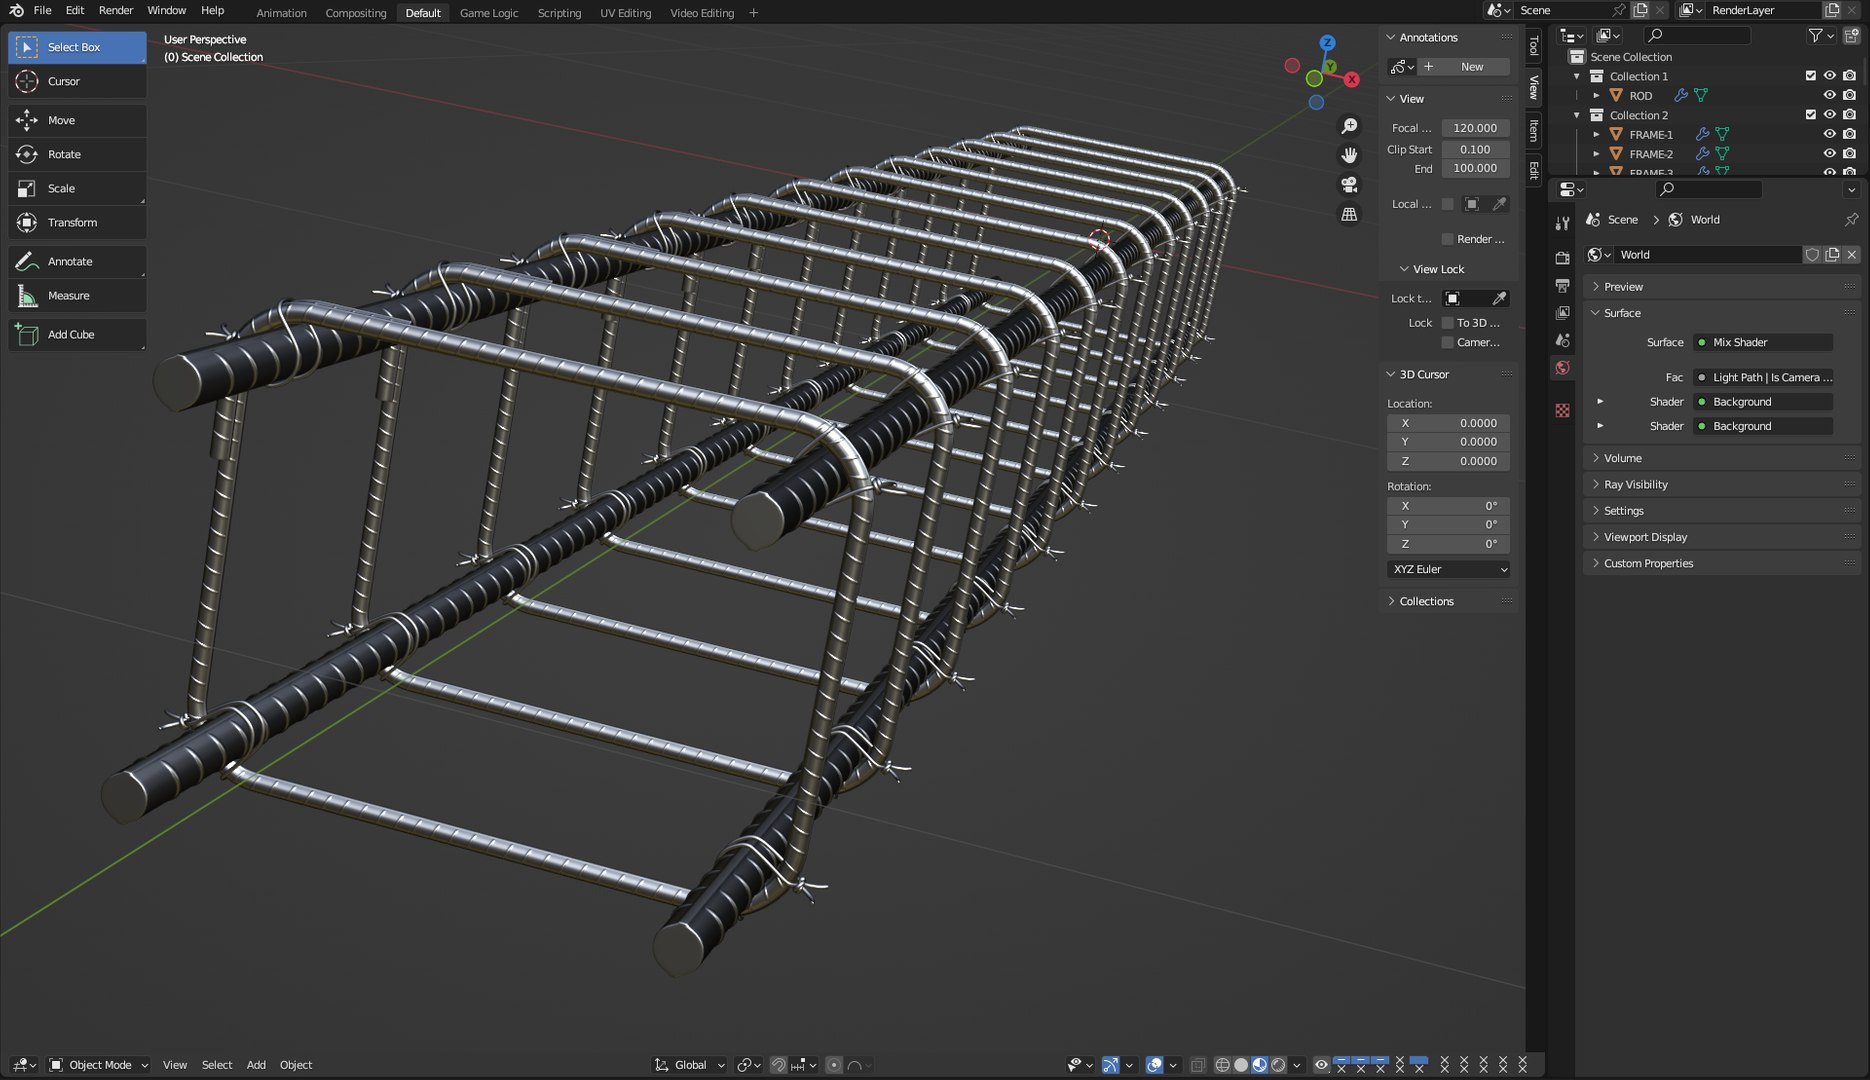This screenshot has width=1870, height=1080.
Task: Click the pan view hand icon
Action: pyautogui.click(x=1349, y=155)
